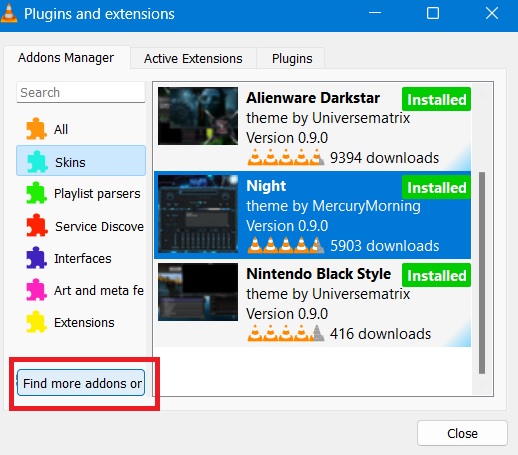
Task: Close the Plugins and extensions dialog
Action: point(462,433)
